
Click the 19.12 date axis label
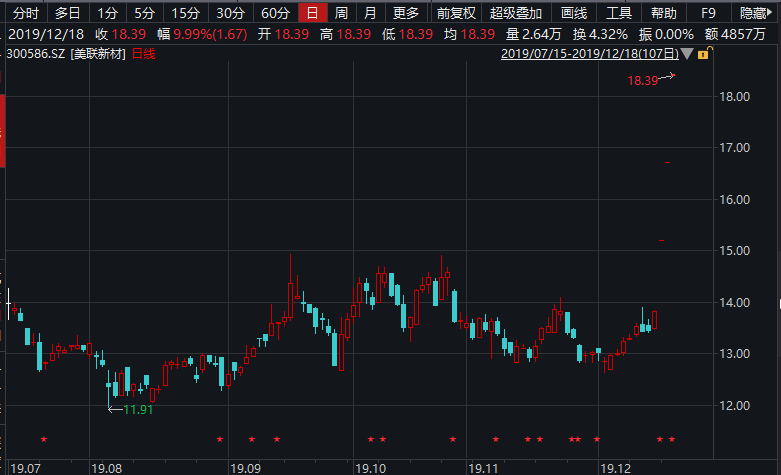(616, 469)
